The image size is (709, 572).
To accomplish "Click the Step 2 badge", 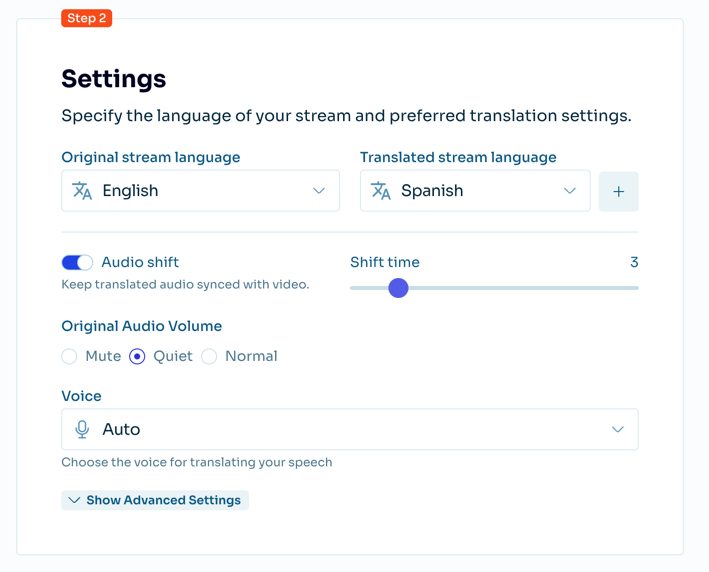I will (x=87, y=18).
